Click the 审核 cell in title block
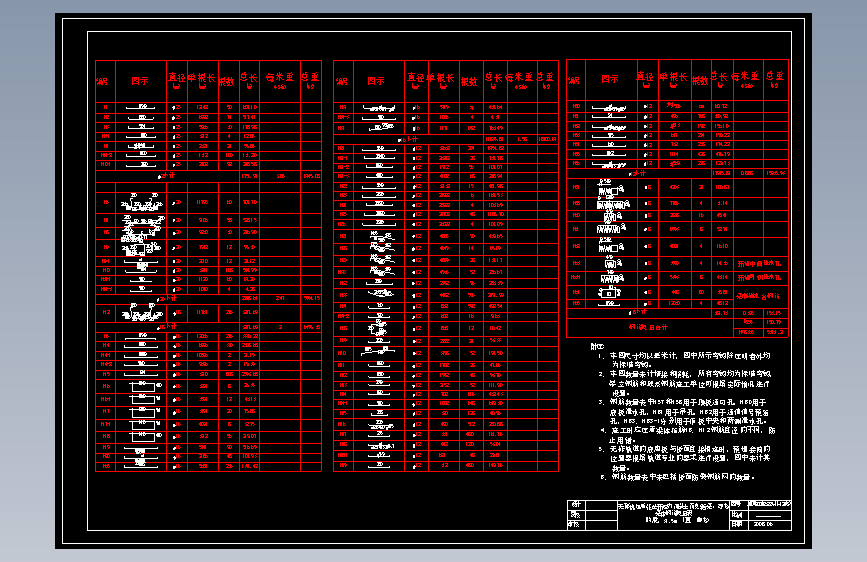The height and width of the screenshot is (562, 867). tap(576, 524)
